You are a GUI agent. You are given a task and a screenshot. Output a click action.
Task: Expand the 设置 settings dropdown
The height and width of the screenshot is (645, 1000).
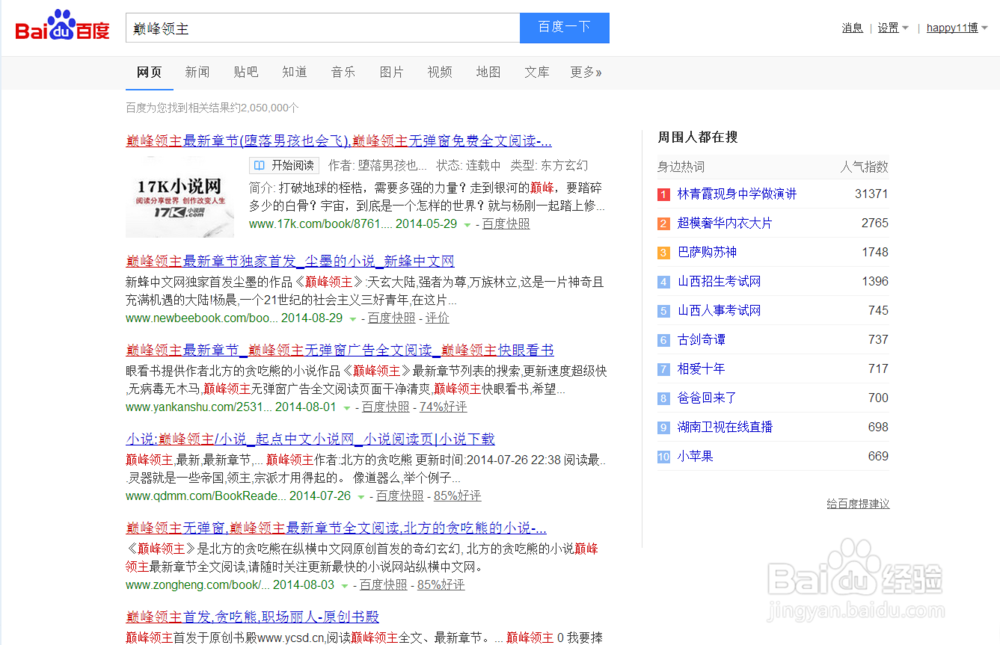[x=892, y=27]
